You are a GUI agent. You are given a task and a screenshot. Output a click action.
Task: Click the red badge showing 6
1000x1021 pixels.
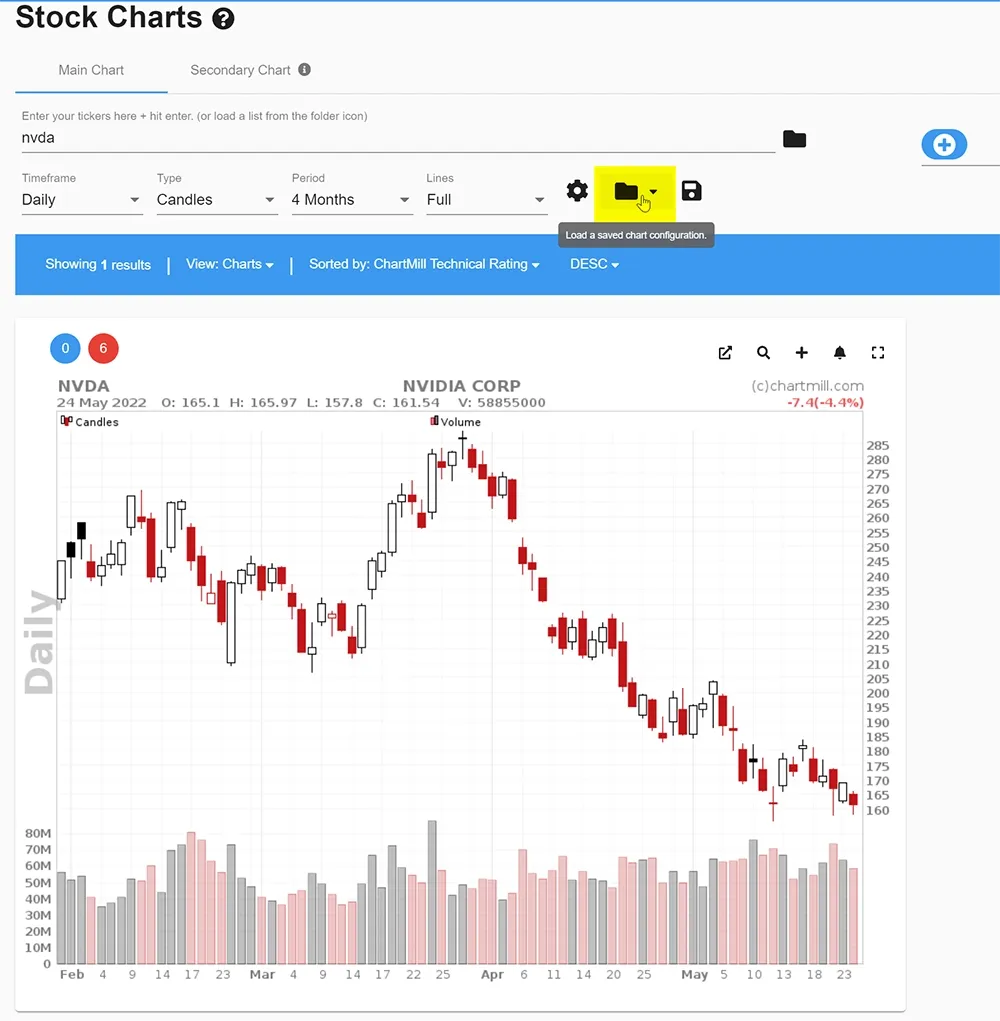tap(103, 348)
